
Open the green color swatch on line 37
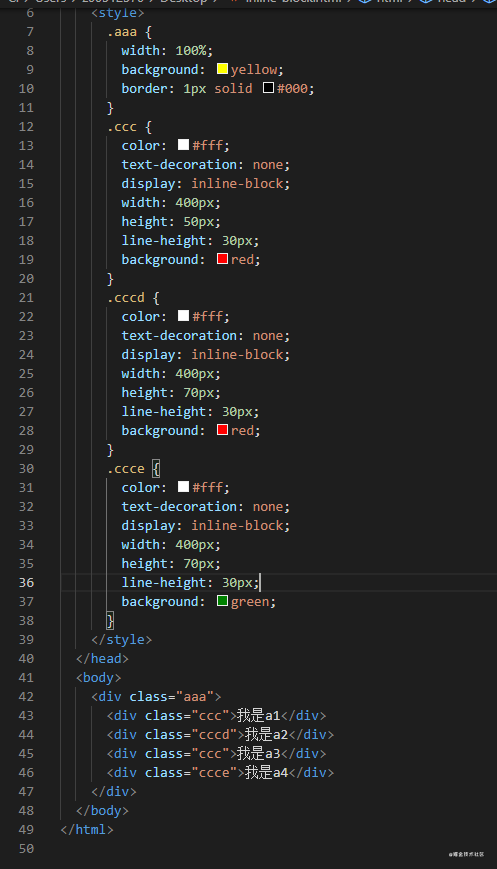point(222,601)
